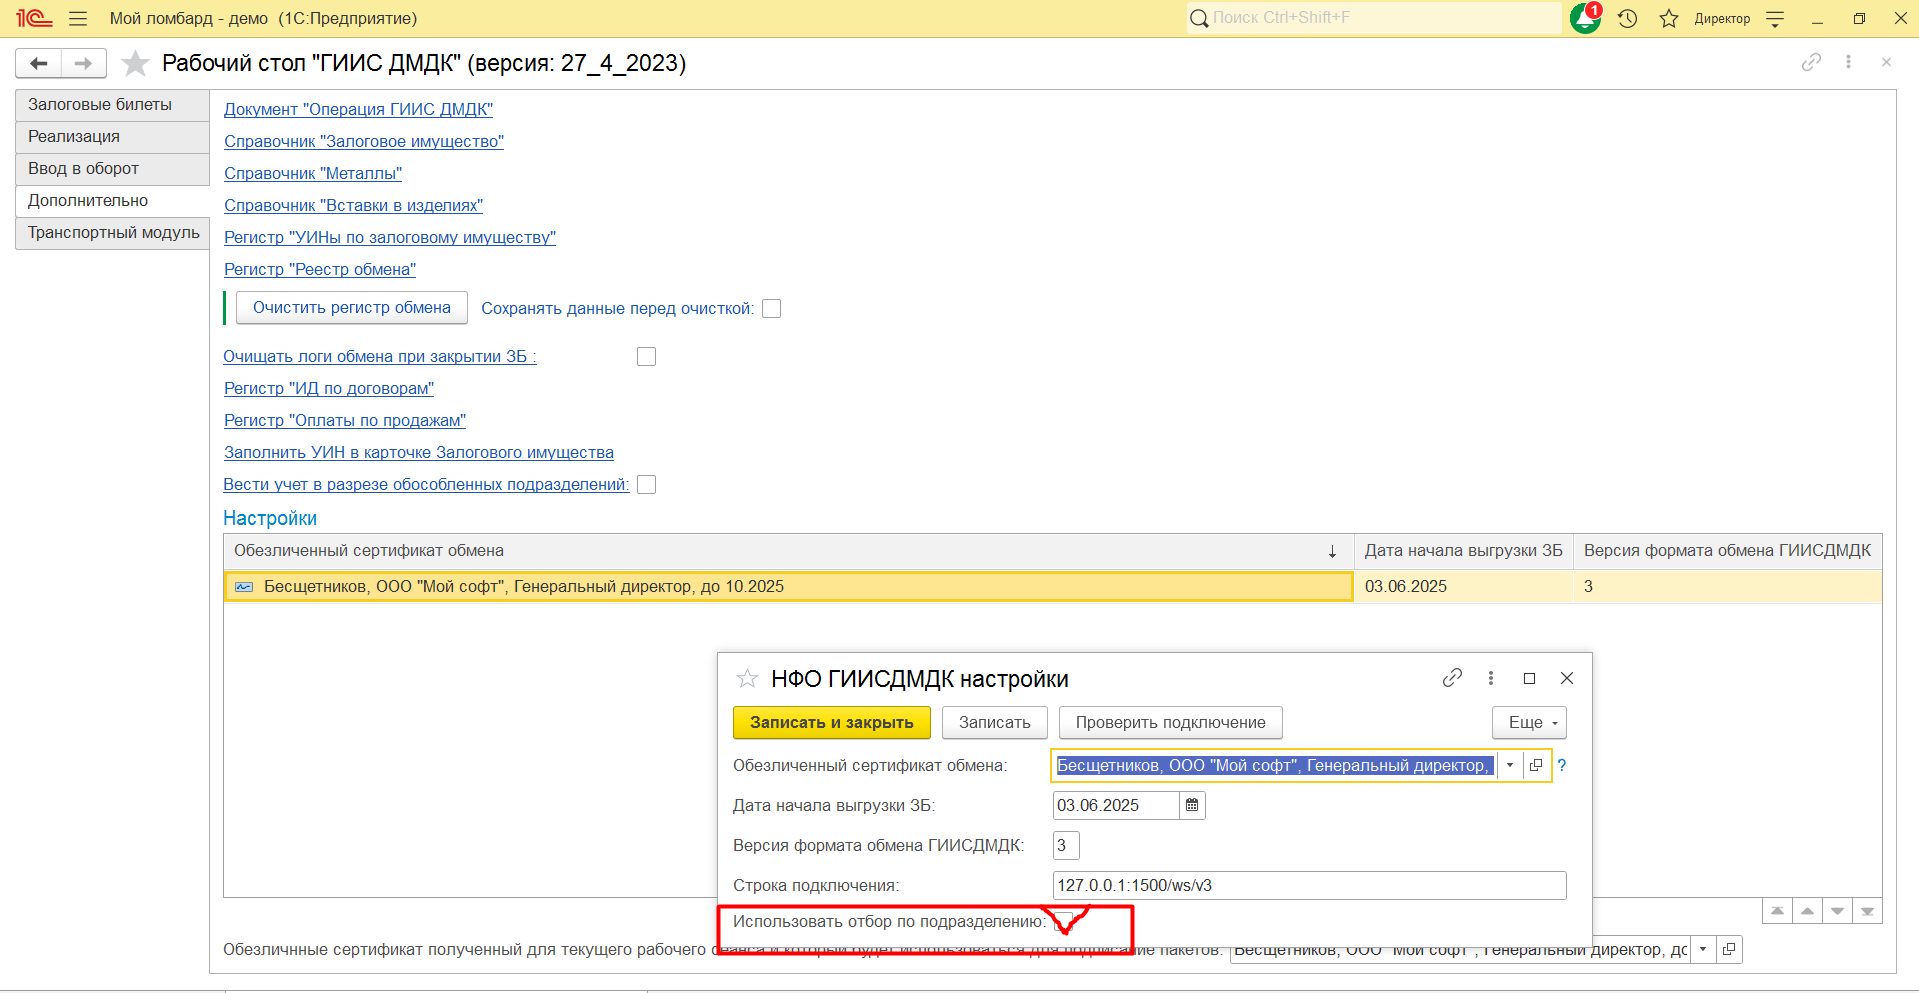Open service settings lines icon near Директор
The height and width of the screenshot is (993, 1919).
pos(1775,18)
